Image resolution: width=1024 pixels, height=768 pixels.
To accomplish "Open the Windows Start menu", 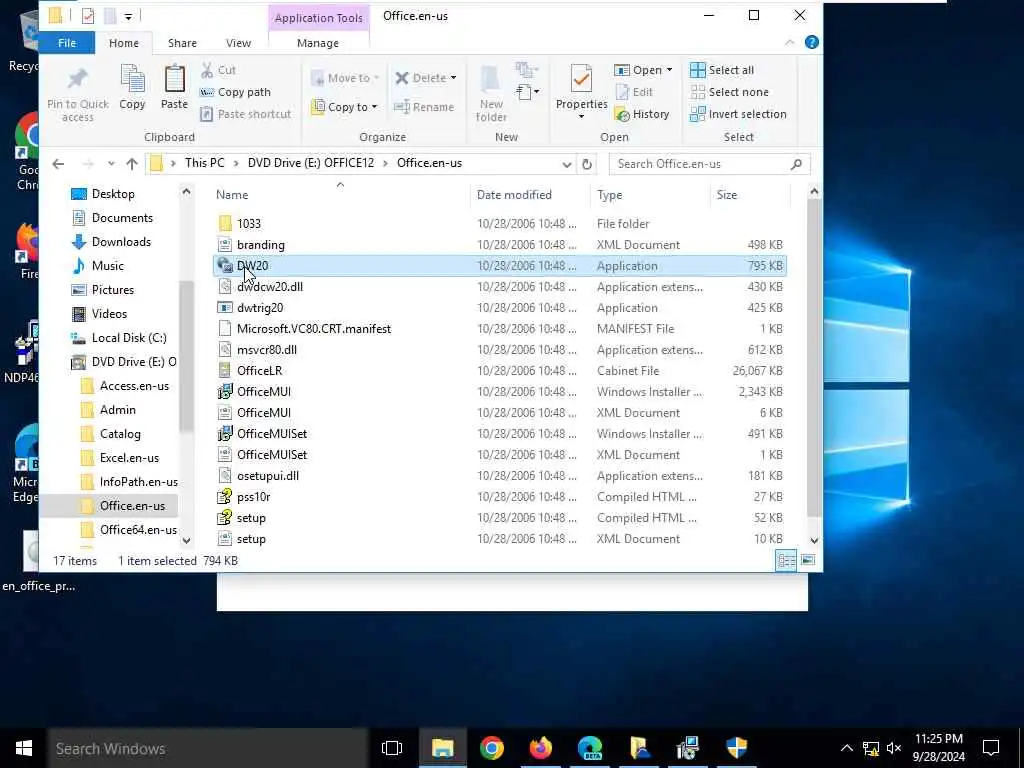I will tap(24, 748).
